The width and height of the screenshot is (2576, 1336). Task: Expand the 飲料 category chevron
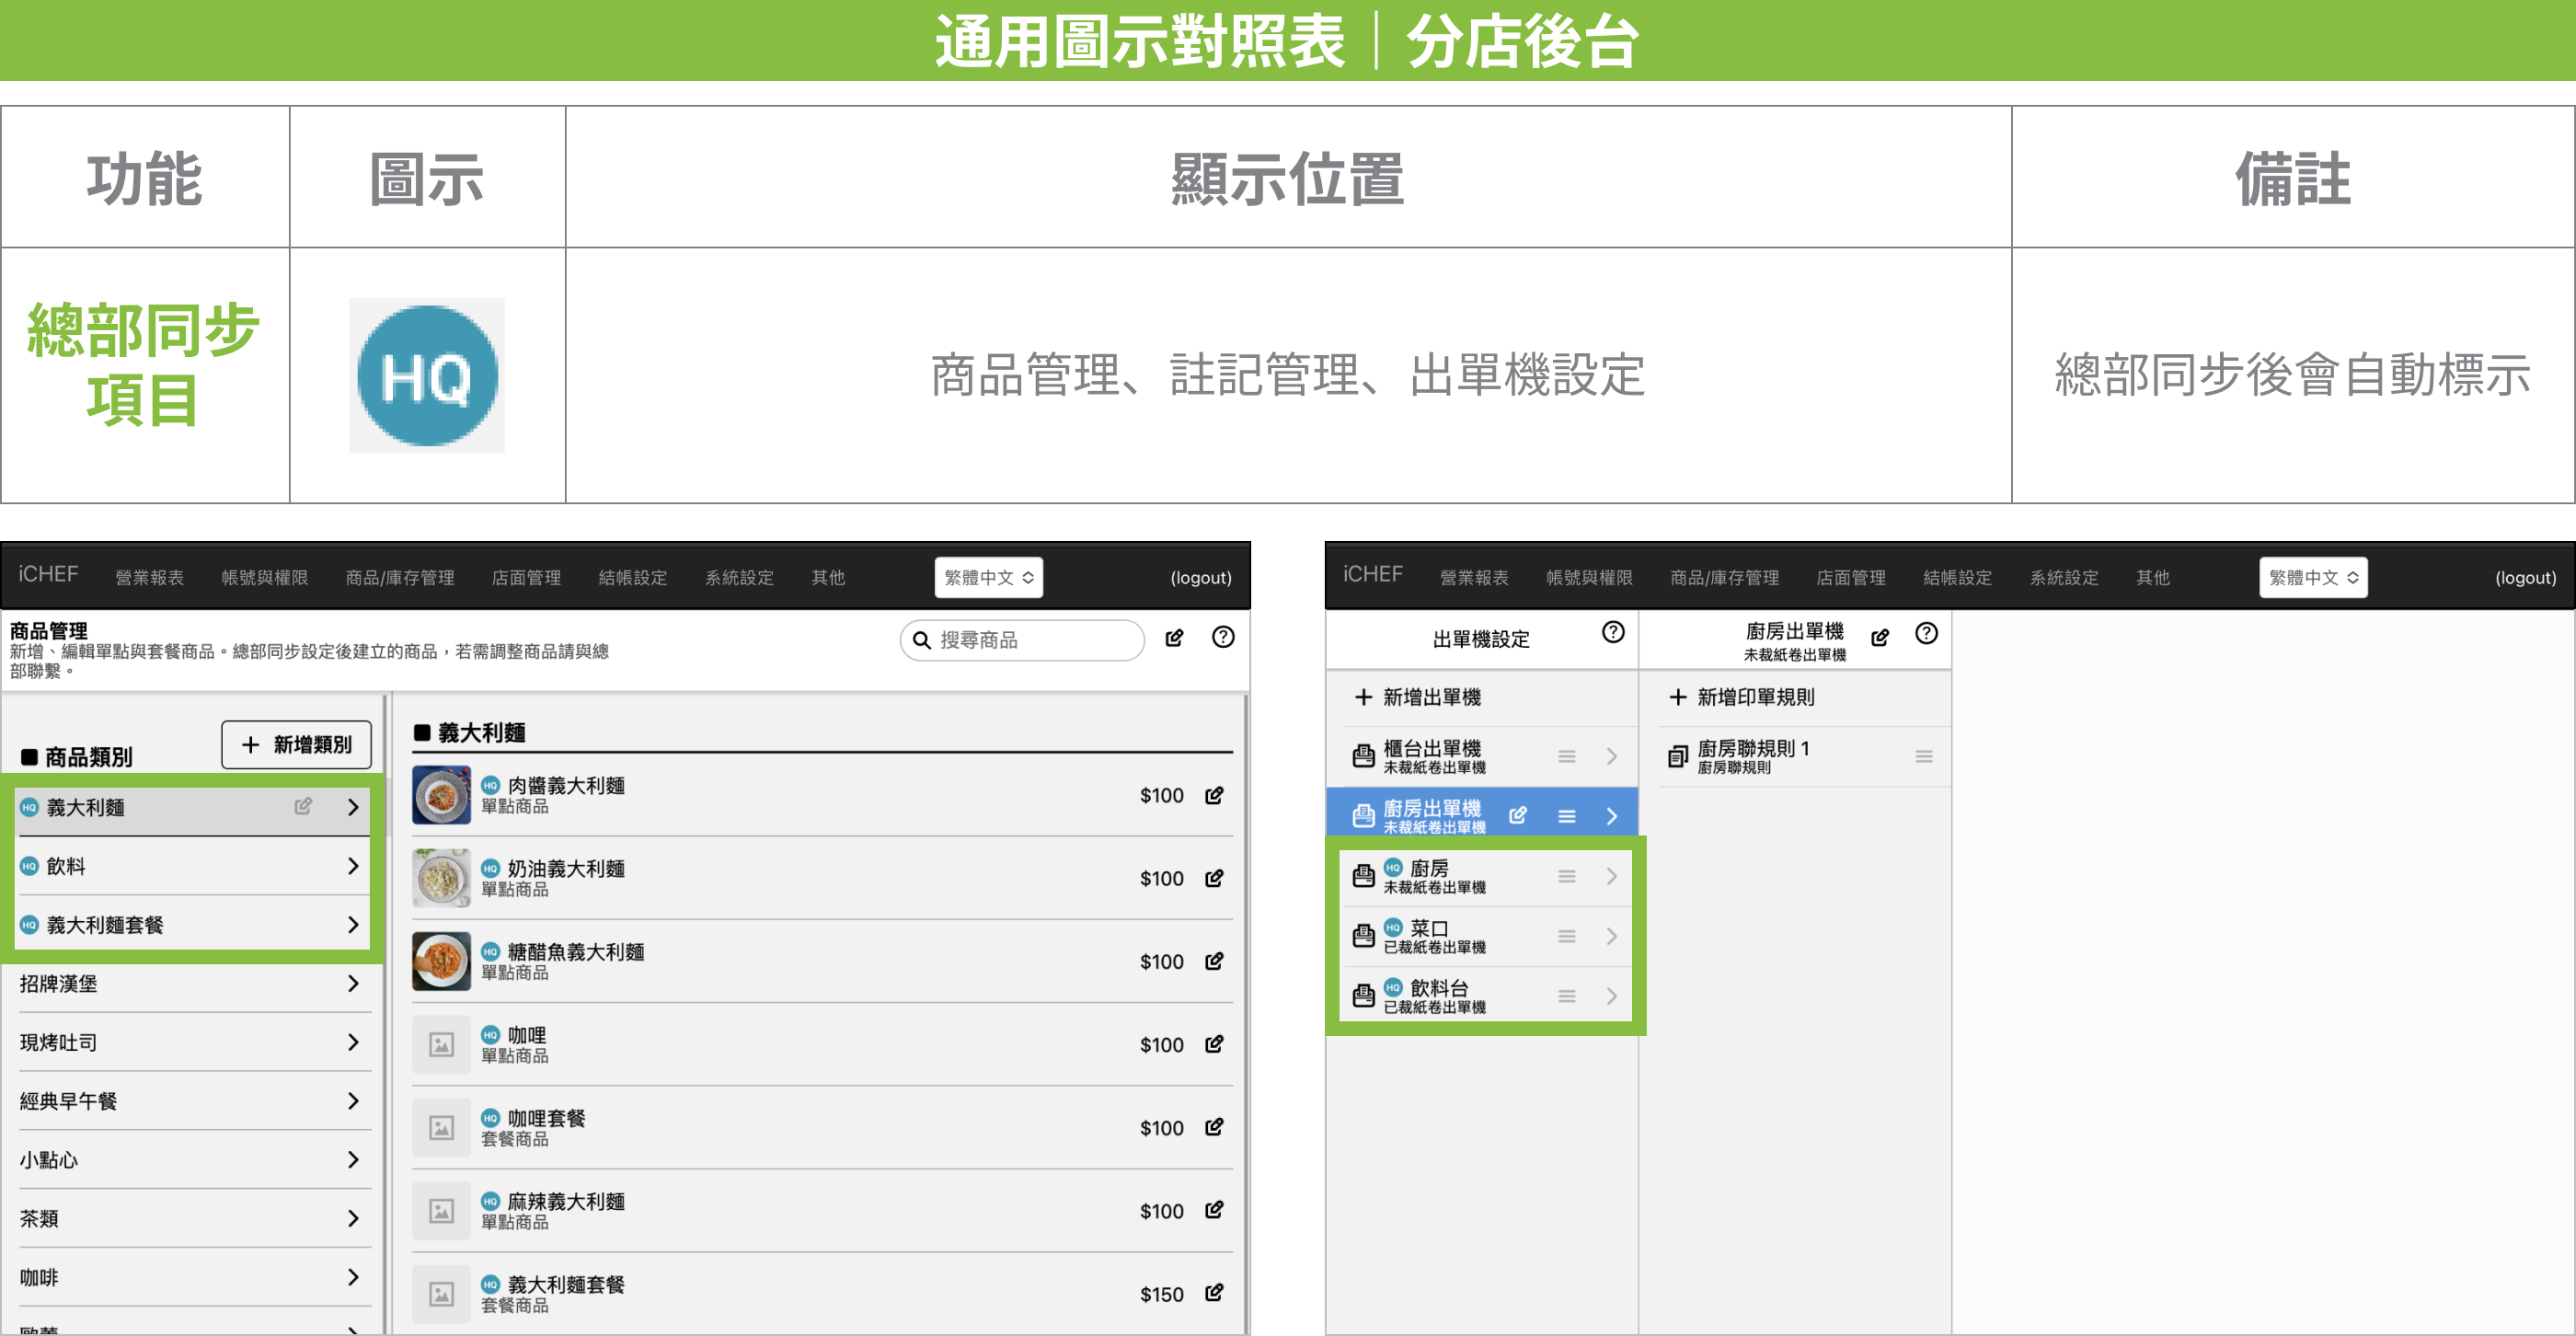pos(352,866)
